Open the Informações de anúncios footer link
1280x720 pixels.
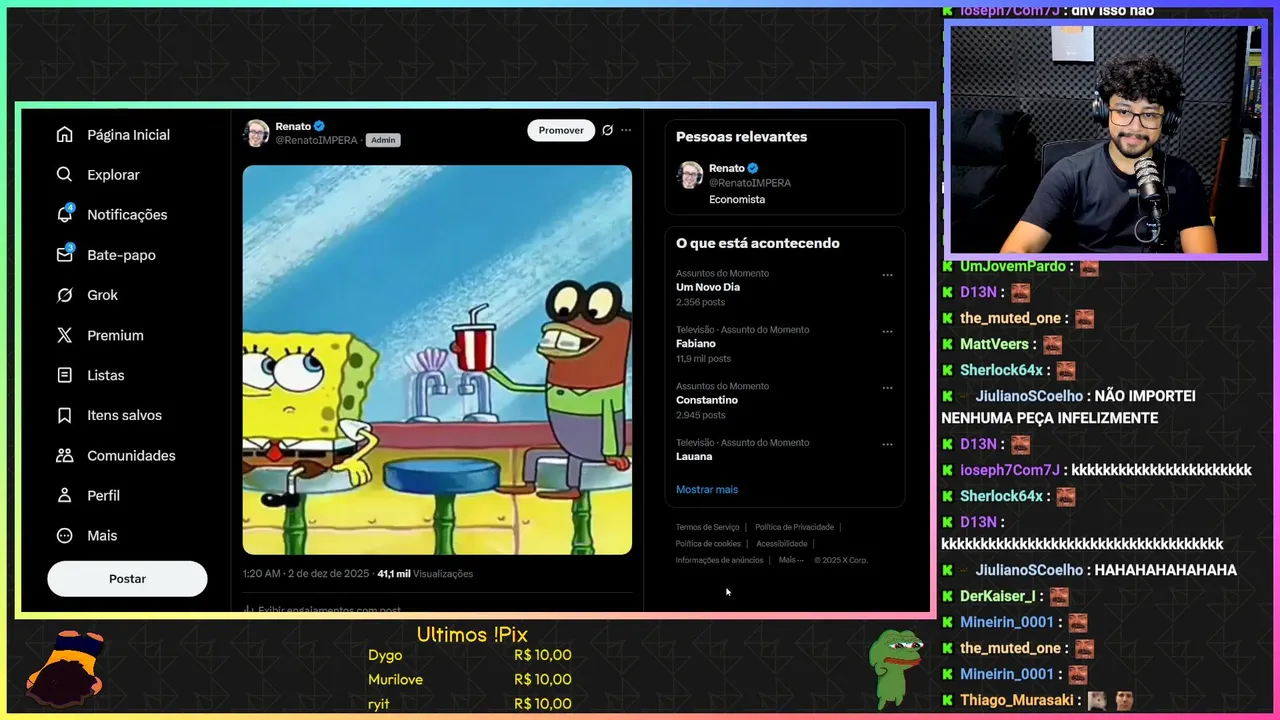tap(719, 560)
